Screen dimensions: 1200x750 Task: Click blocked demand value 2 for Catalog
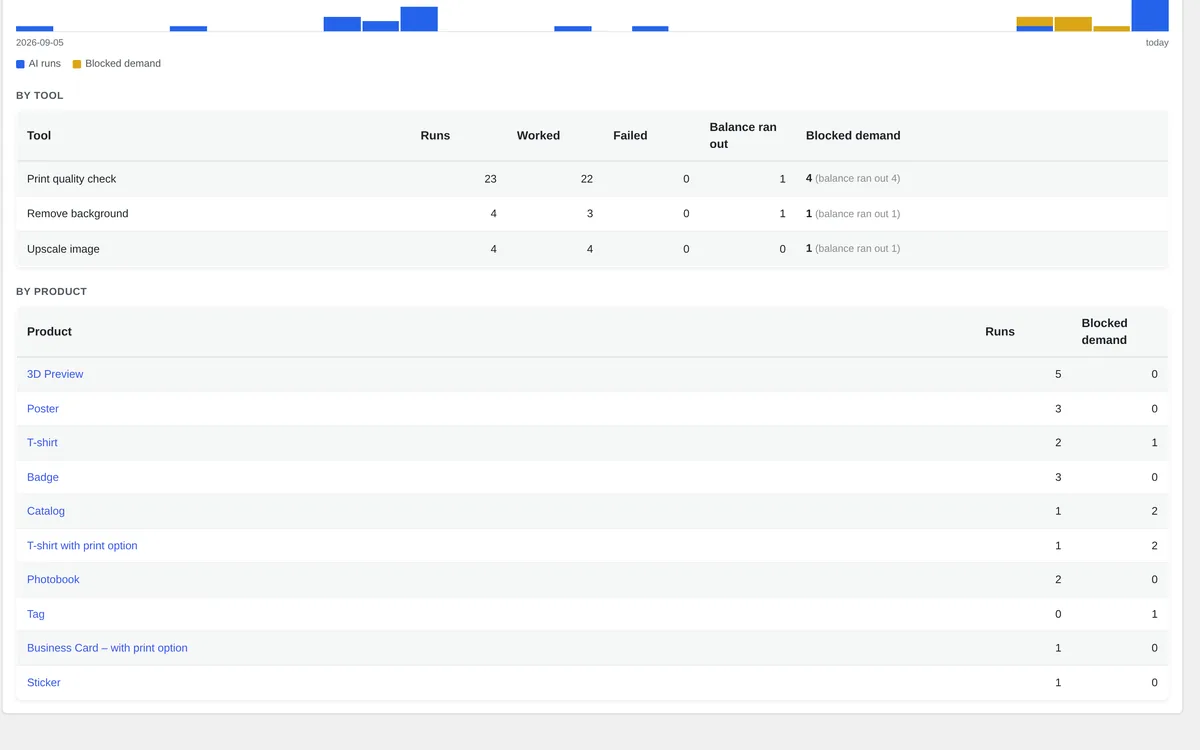[1154, 511]
